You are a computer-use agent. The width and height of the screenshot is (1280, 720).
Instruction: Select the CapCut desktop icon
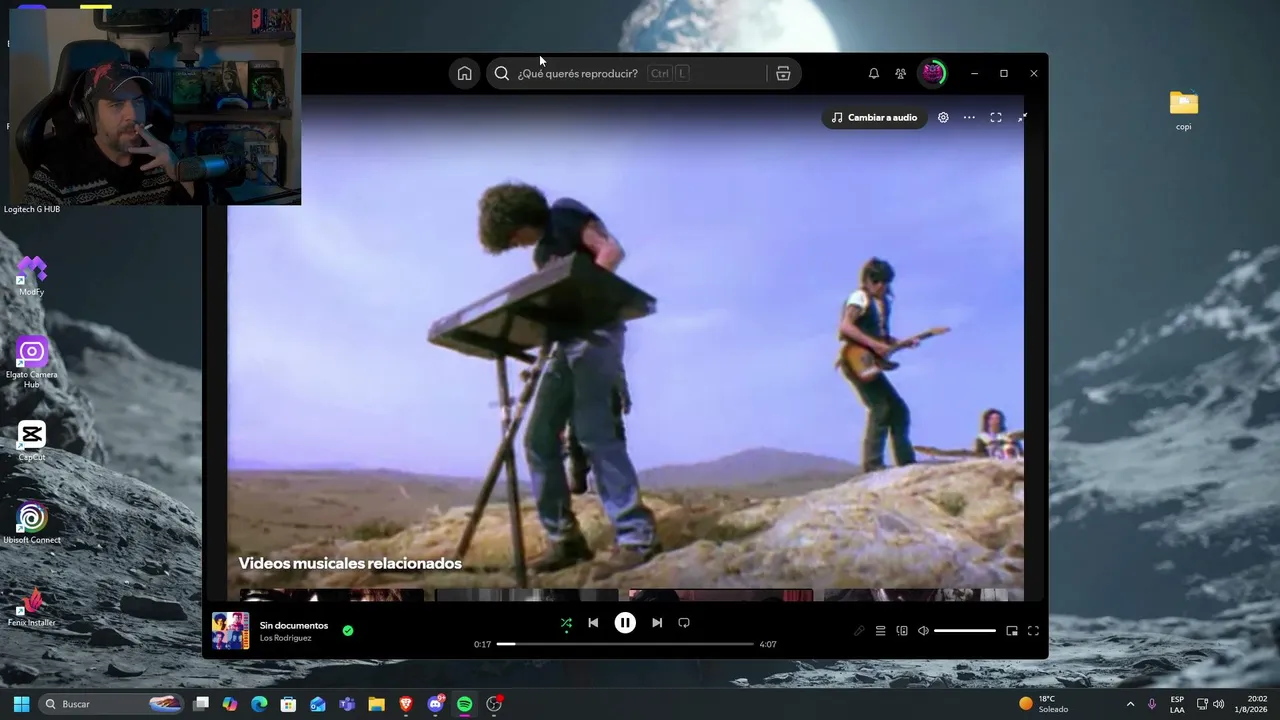(31, 441)
